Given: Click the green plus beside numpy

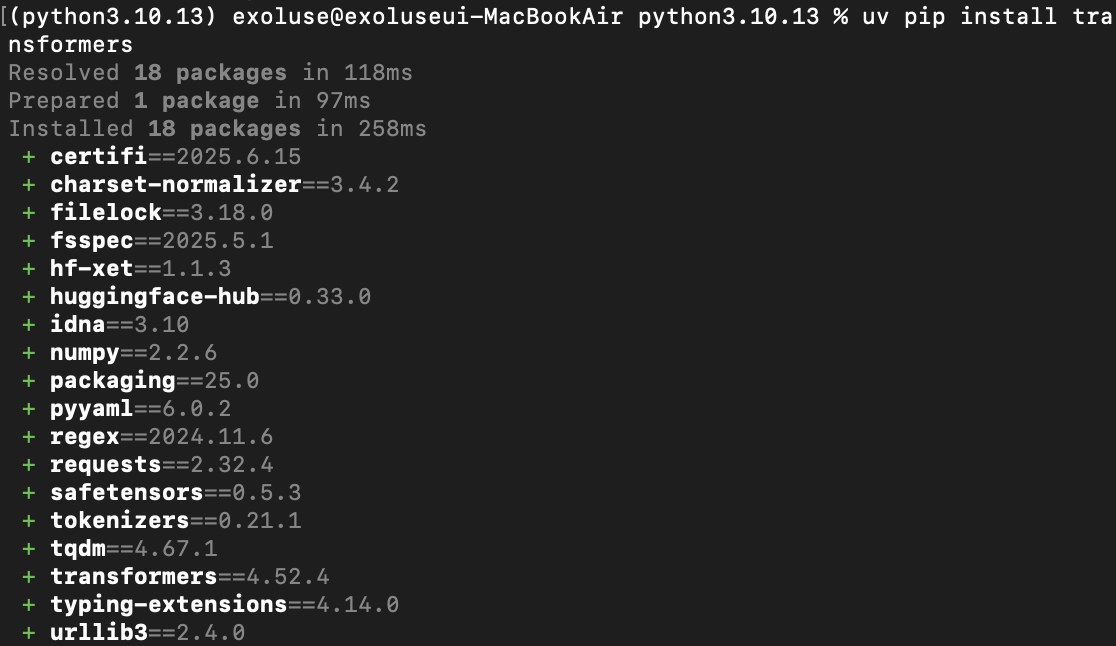Looking at the screenshot, I should point(28,353).
